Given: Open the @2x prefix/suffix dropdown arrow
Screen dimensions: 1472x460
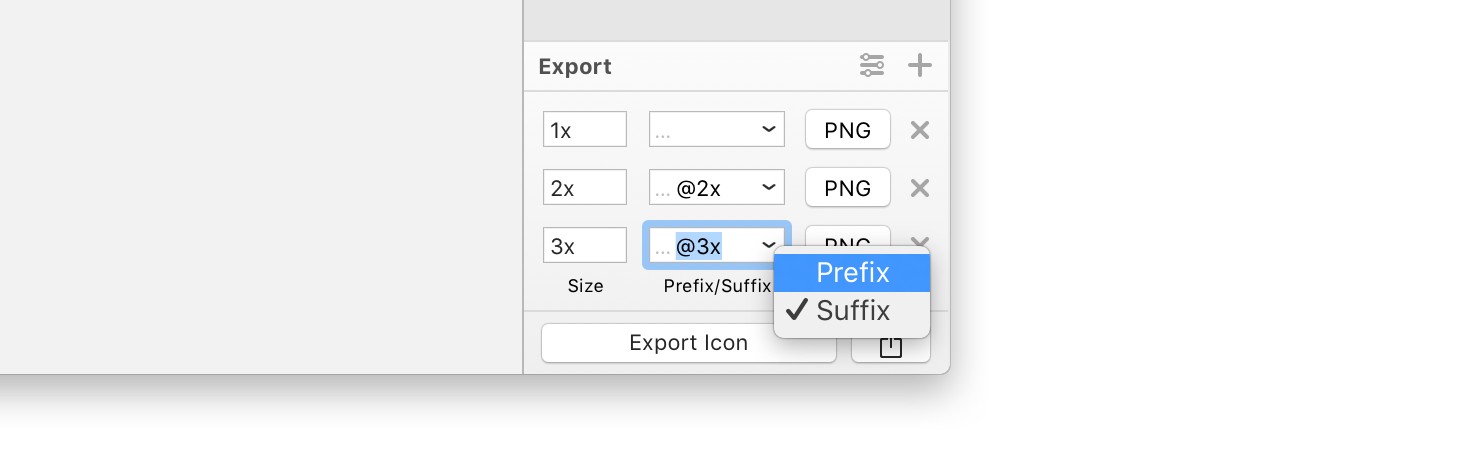Looking at the screenshot, I should [x=768, y=188].
